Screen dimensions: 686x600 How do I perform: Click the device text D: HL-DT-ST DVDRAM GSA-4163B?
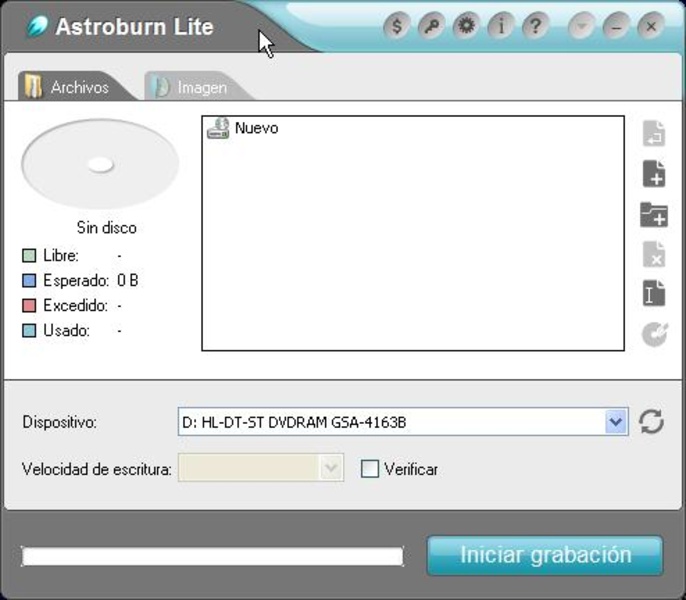coord(294,422)
